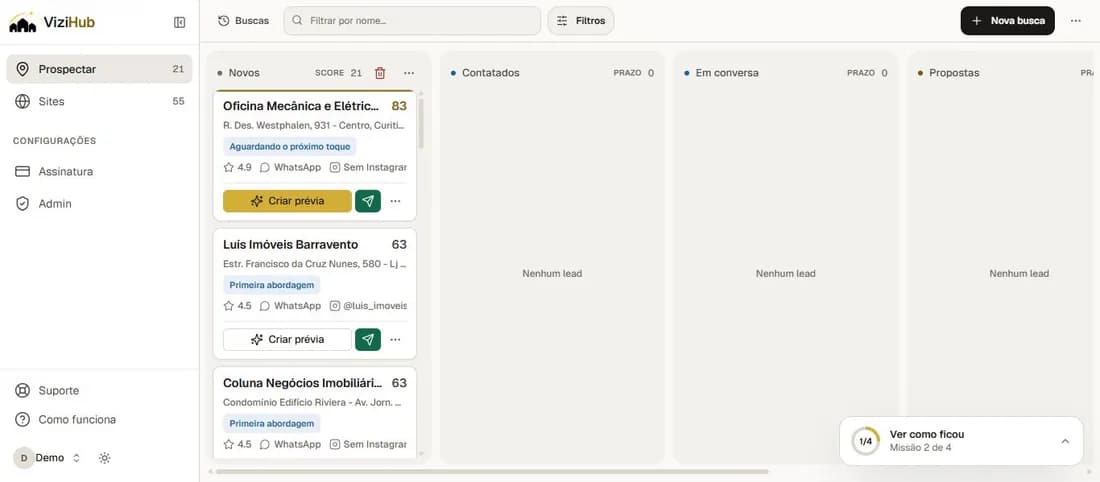Click the Aguardando o próximo toque tag
1100x482 pixels.
click(290, 147)
